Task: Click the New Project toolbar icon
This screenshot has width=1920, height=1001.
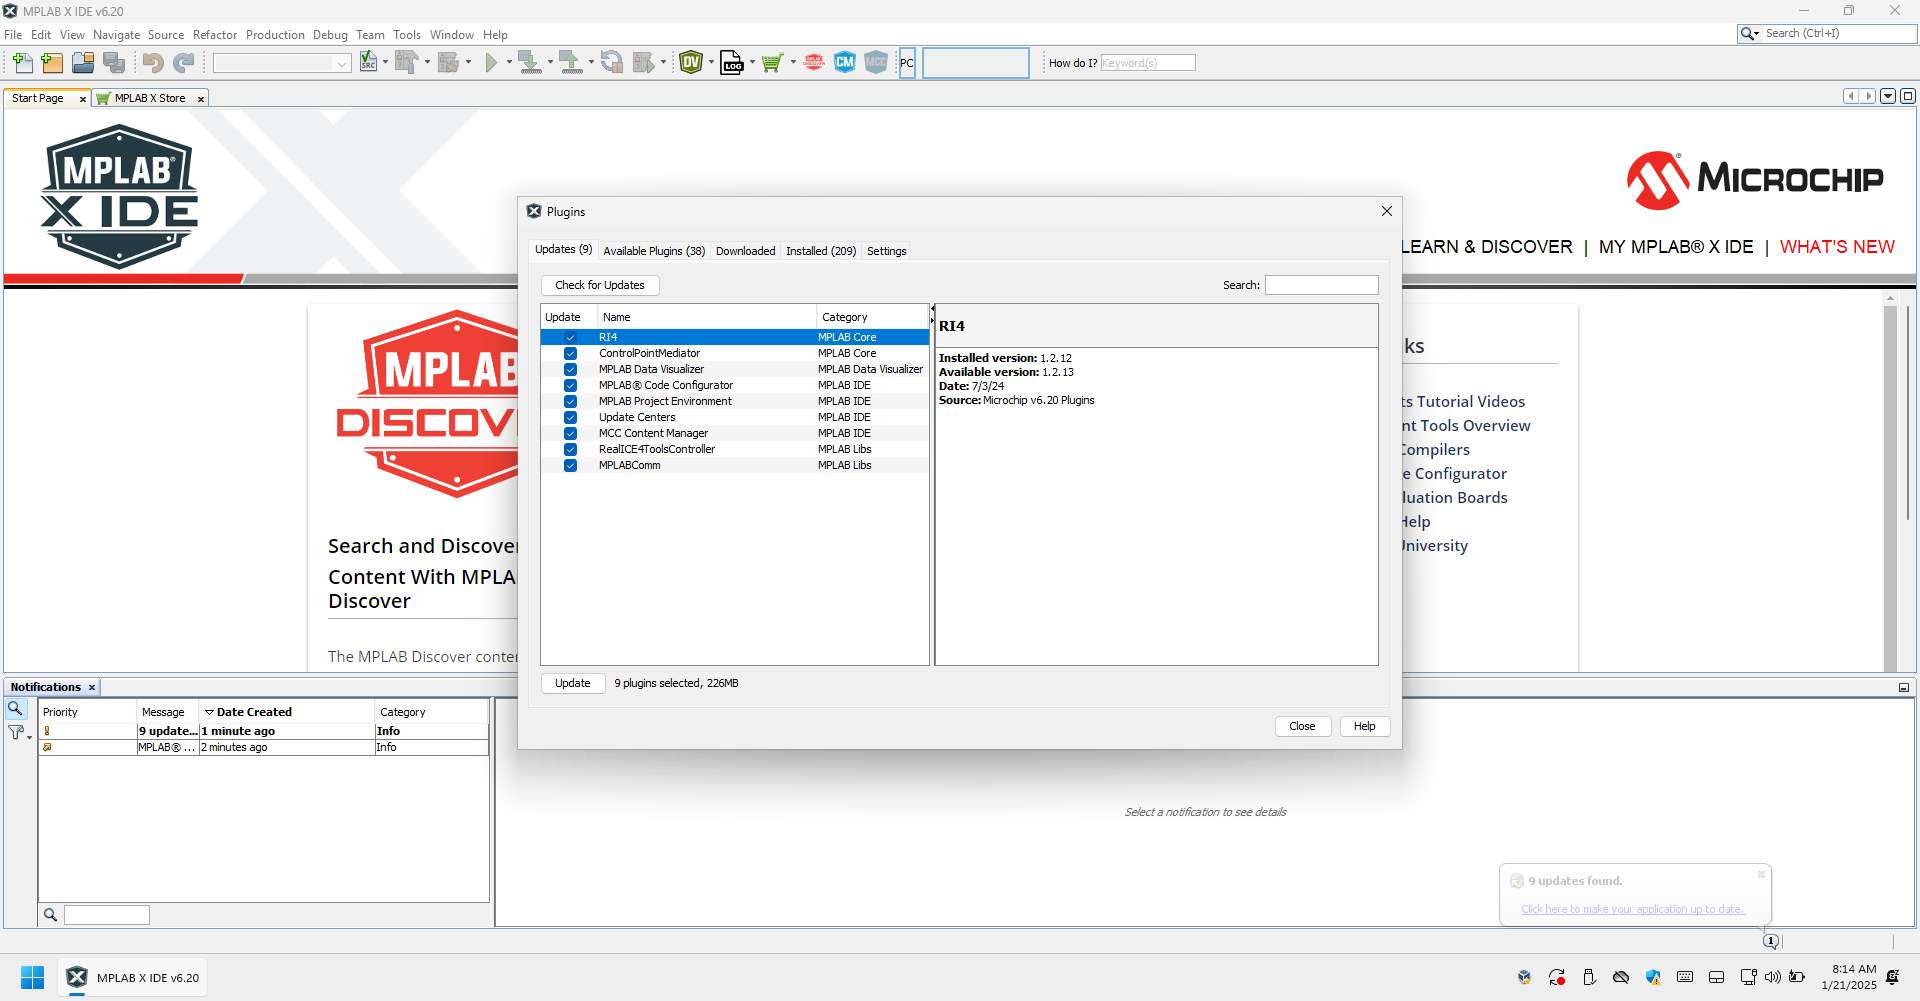Action: point(52,63)
